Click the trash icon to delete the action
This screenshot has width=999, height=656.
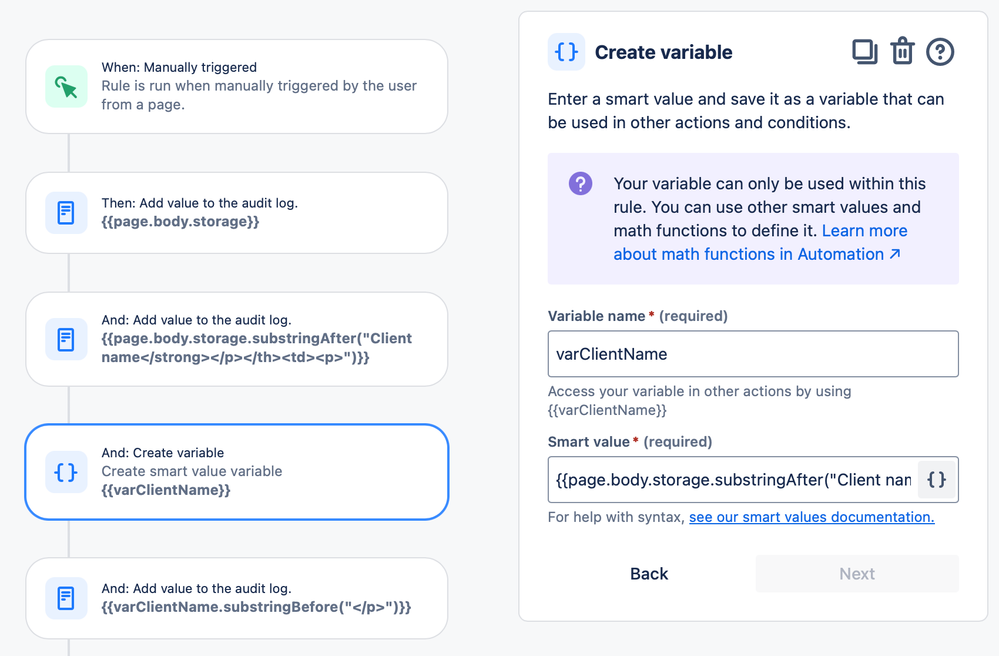click(902, 51)
